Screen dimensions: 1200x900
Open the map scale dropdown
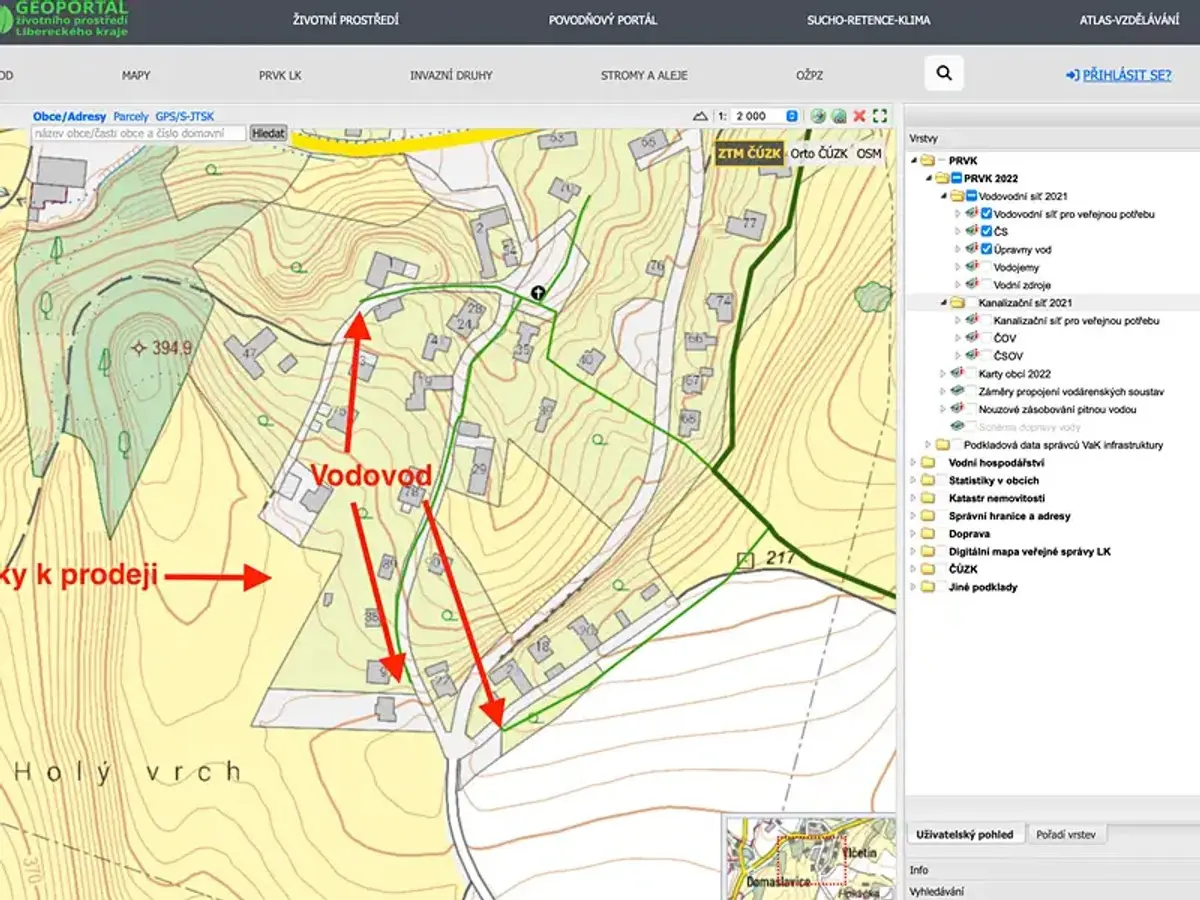coord(792,116)
